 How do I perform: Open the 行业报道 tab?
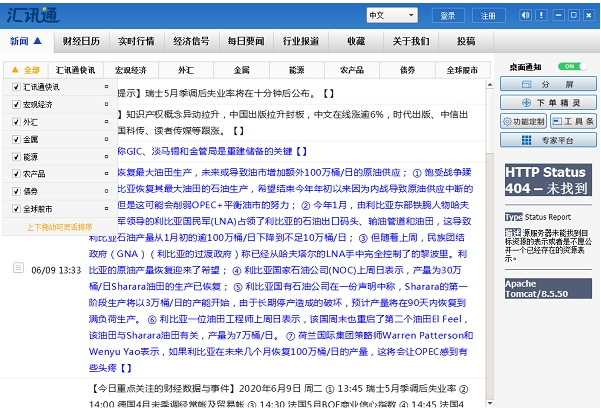[x=301, y=41]
